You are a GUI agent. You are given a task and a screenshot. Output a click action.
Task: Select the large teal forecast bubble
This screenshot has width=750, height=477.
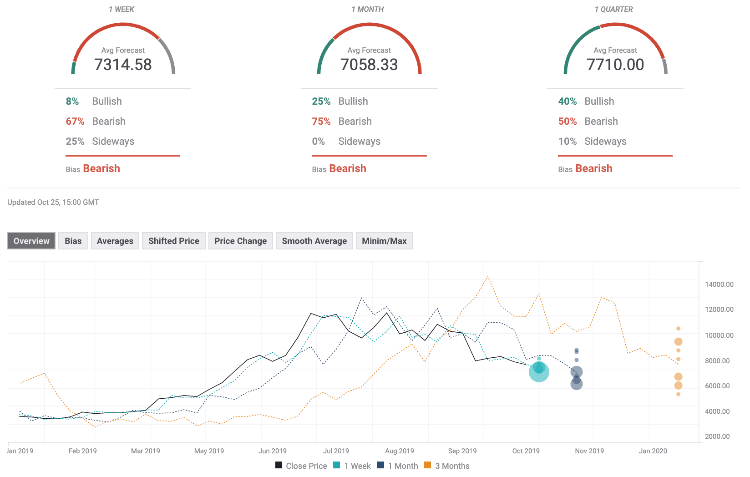539,372
